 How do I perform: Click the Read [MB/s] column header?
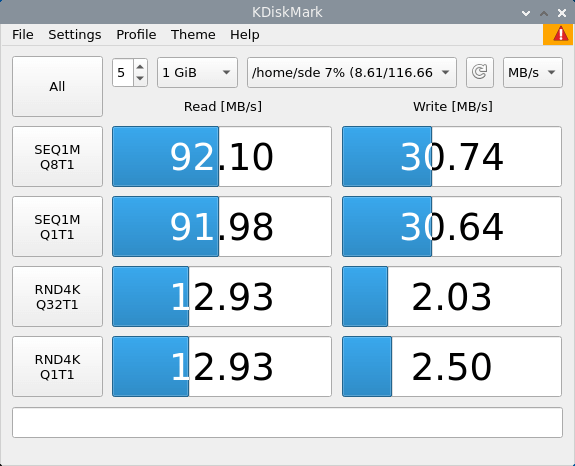click(223, 107)
